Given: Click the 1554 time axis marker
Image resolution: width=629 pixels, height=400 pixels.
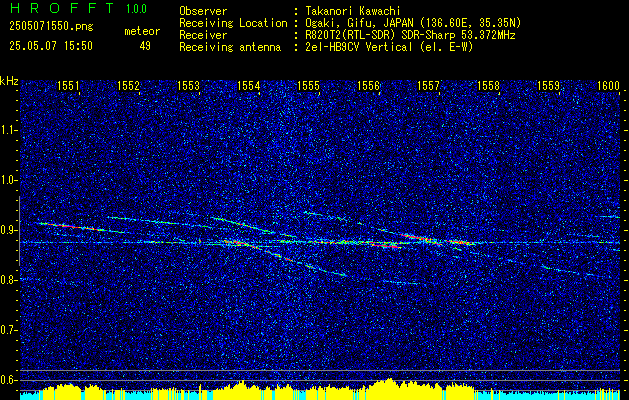Looking at the screenshot, I should pyautogui.click(x=248, y=85).
